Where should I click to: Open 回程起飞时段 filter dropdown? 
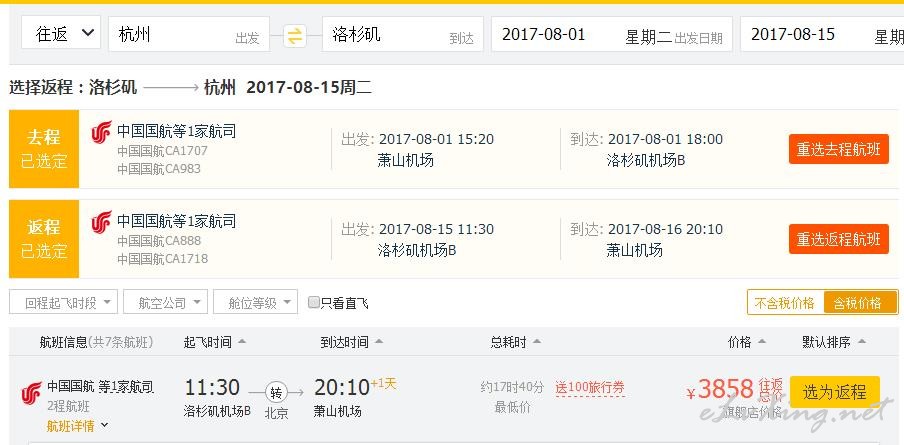click(x=63, y=302)
